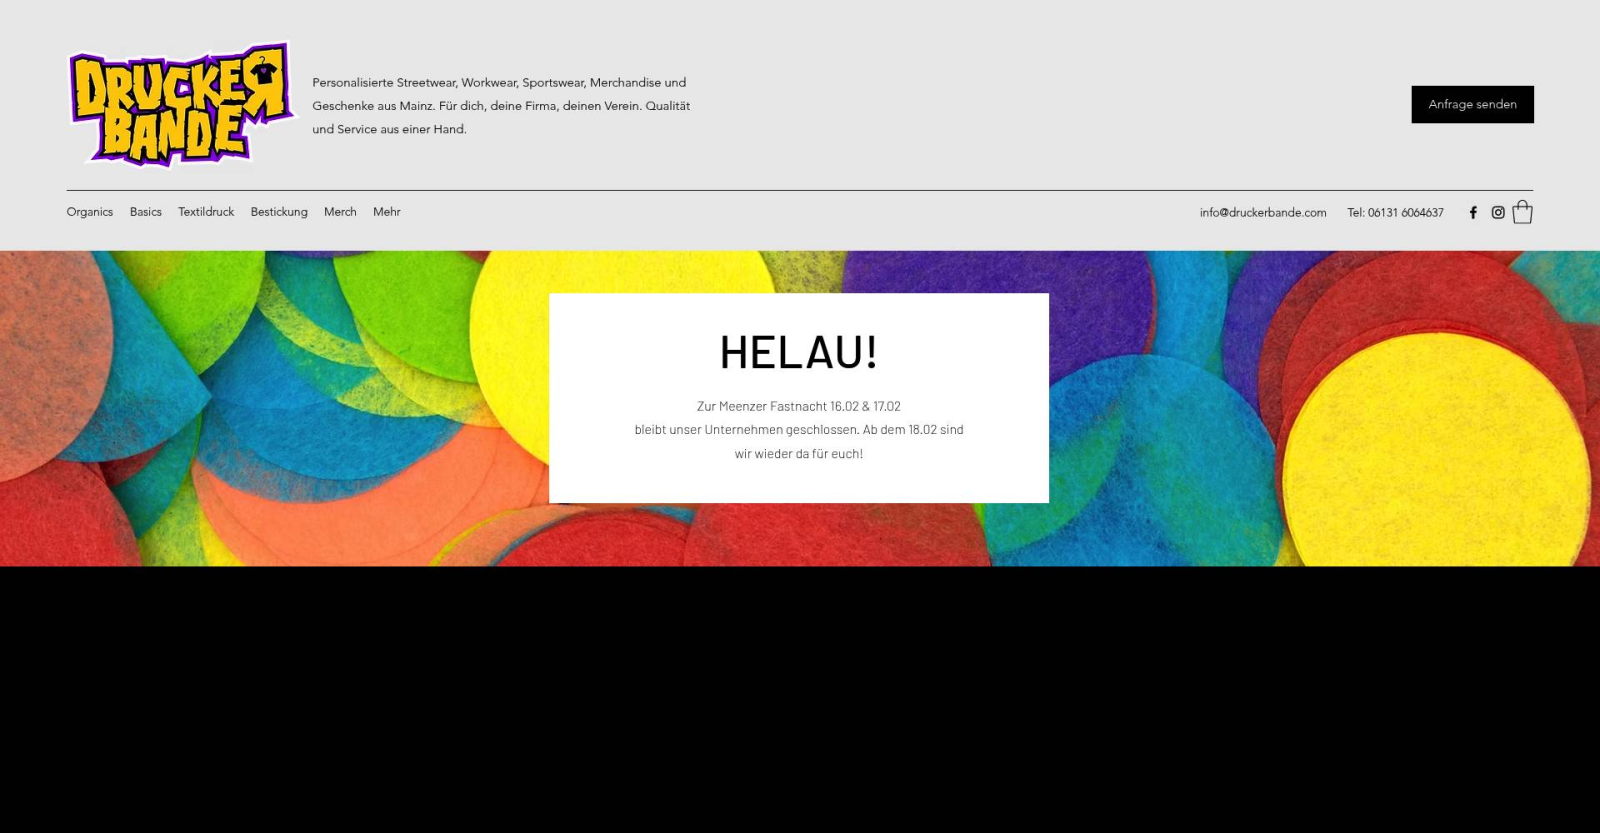Navigate to Bestickung
The width and height of the screenshot is (1600, 833).
[x=279, y=212]
